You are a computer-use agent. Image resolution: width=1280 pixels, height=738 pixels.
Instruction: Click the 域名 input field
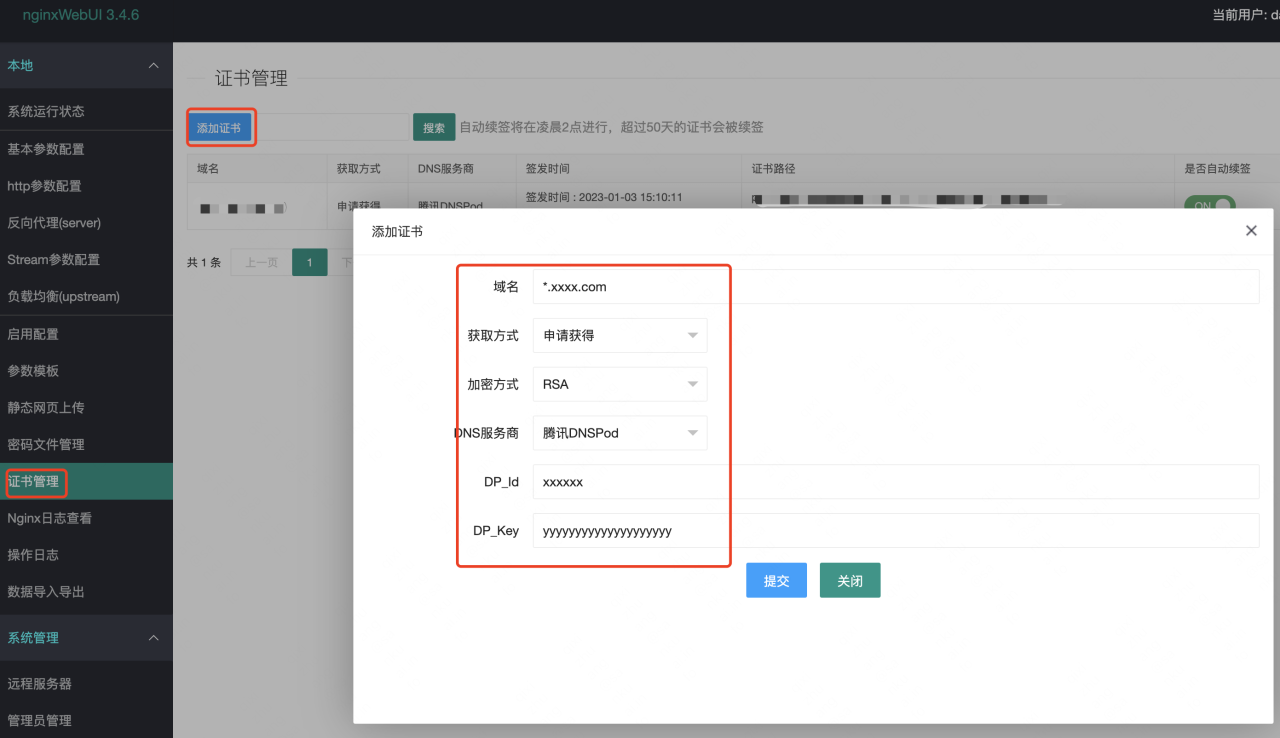tap(895, 287)
